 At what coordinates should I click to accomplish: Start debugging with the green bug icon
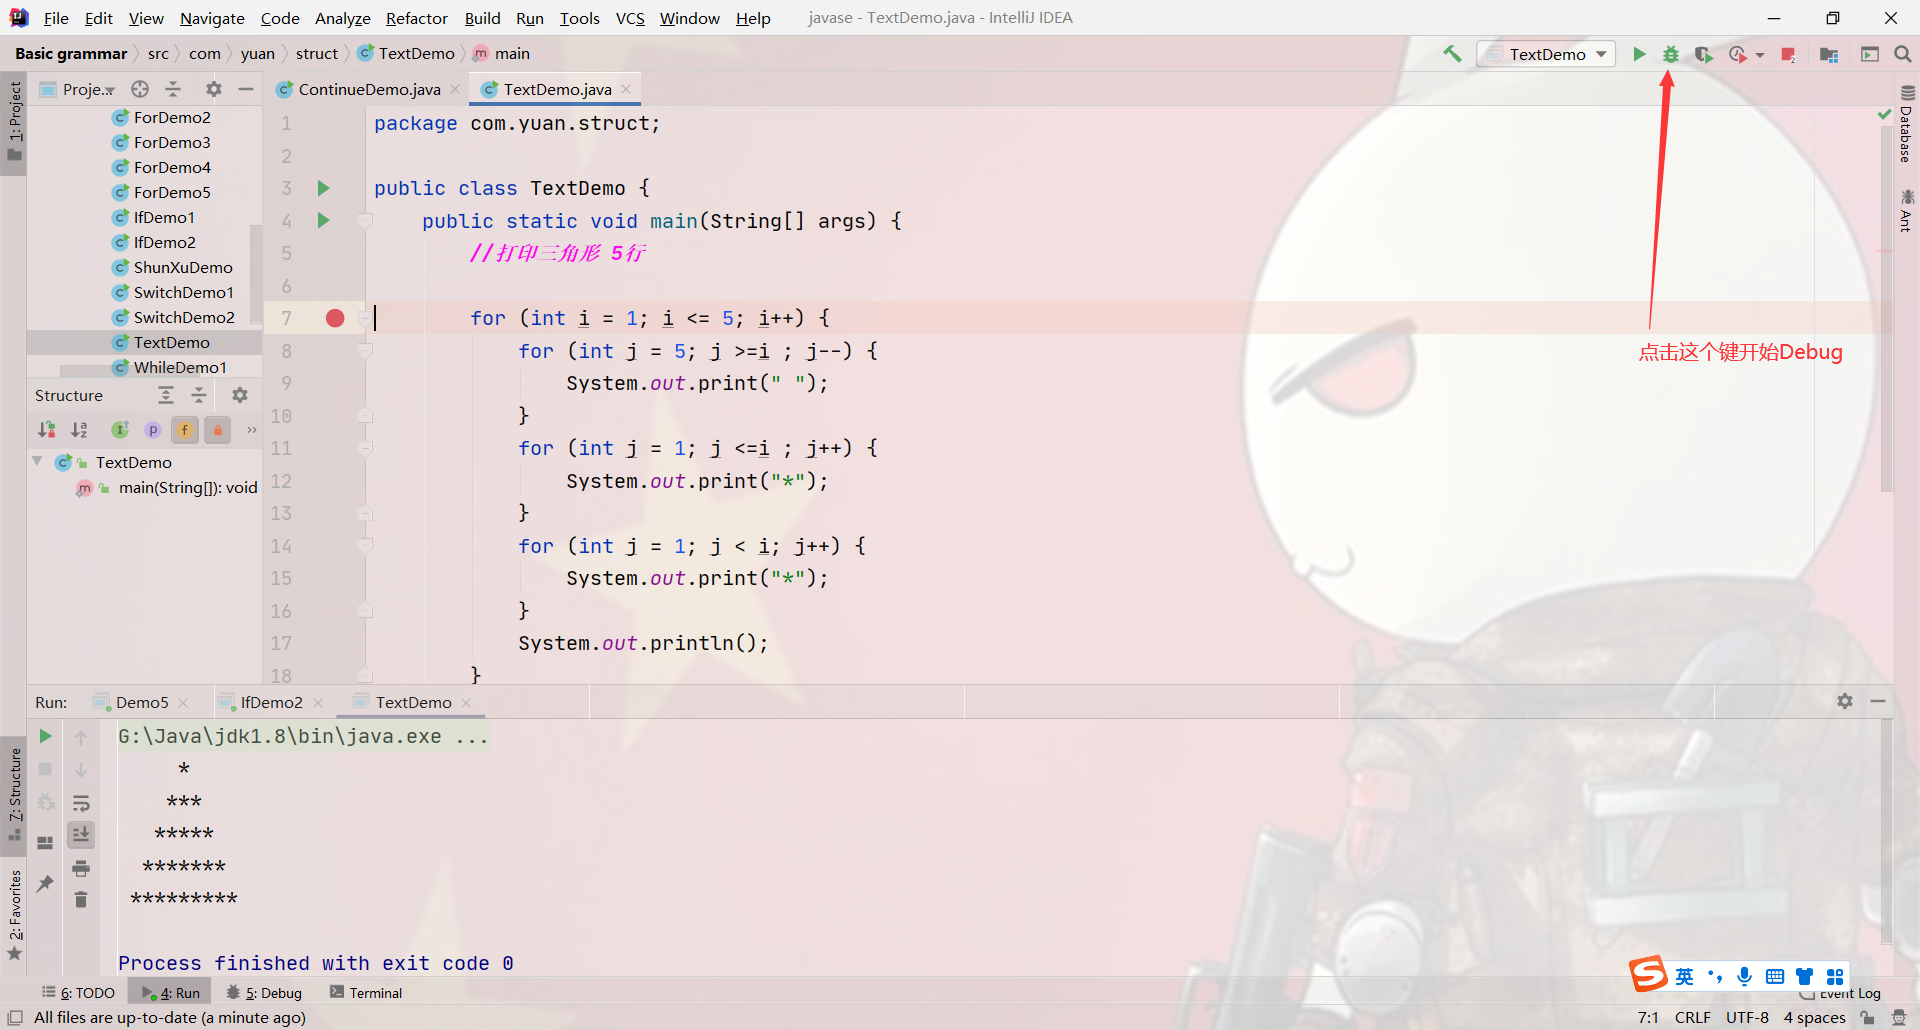click(x=1671, y=54)
